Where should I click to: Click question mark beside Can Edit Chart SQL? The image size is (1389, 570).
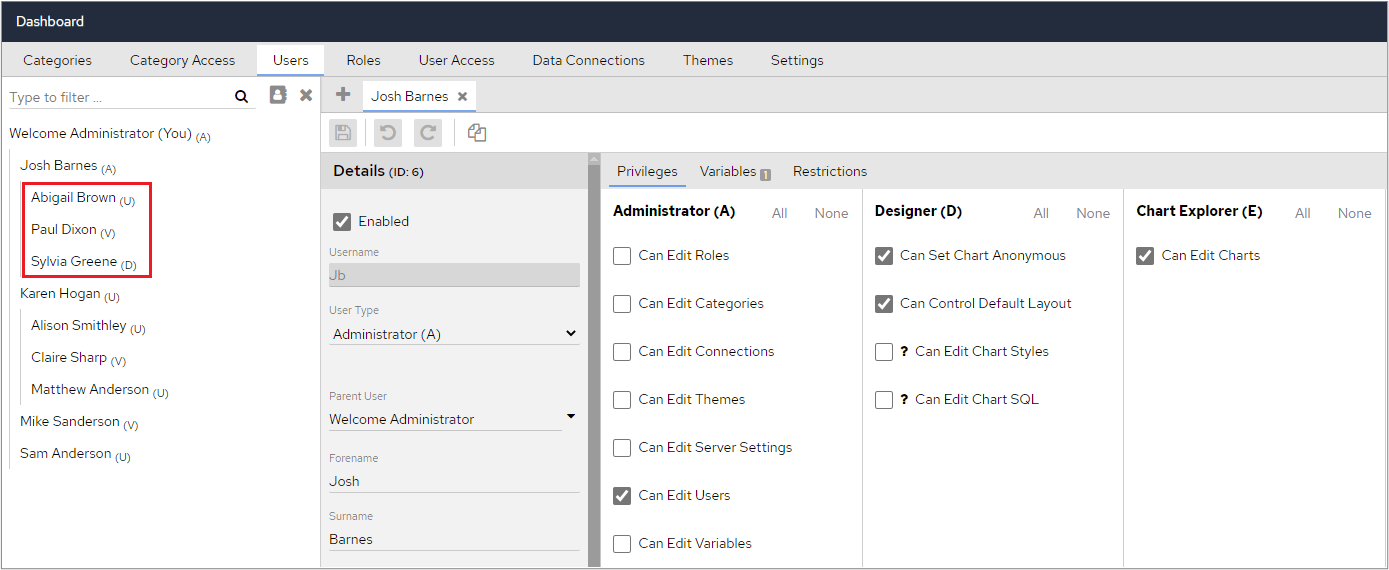click(904, 399)
